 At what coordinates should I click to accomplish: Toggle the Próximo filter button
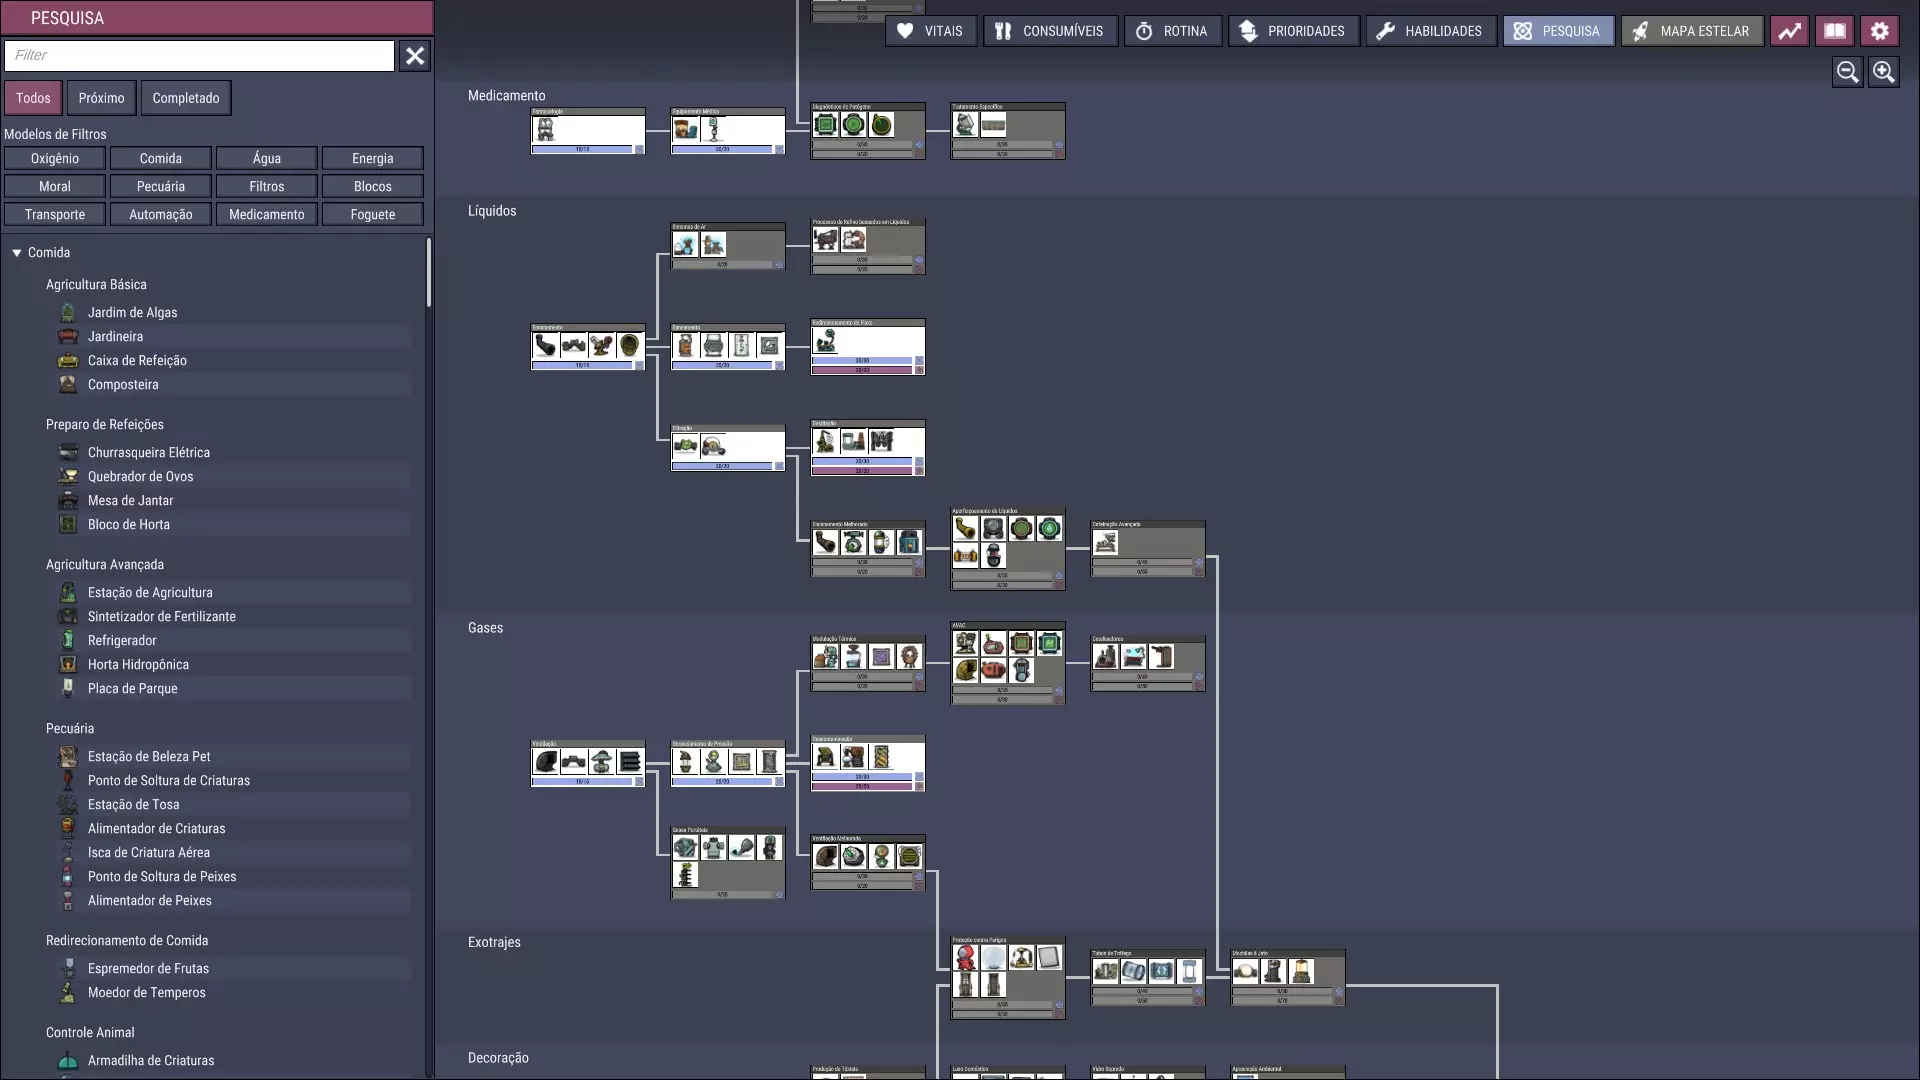[101, 98]
